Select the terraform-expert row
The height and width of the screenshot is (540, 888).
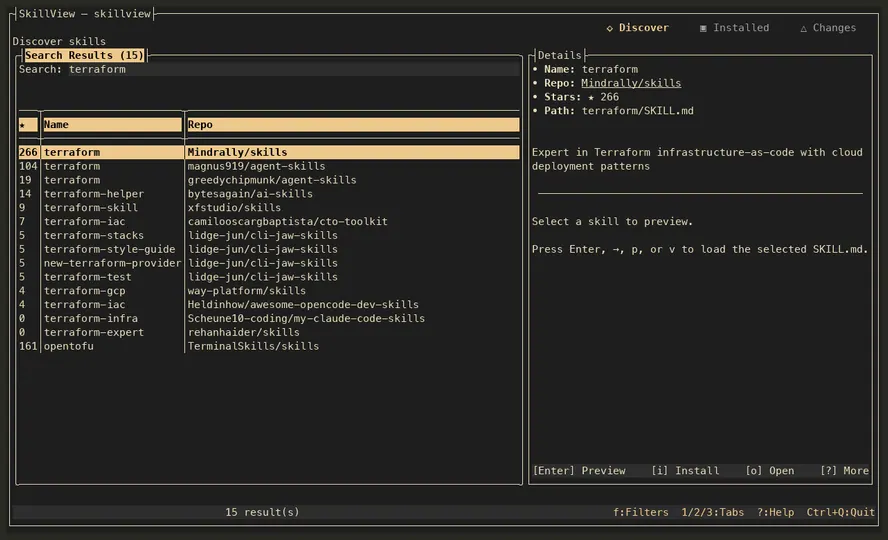coord(269,333)
